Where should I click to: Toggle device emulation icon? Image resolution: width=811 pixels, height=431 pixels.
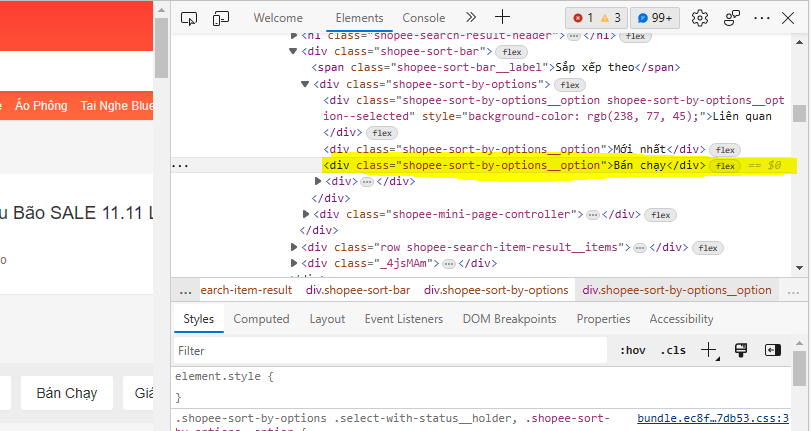[x=221, y=18]
